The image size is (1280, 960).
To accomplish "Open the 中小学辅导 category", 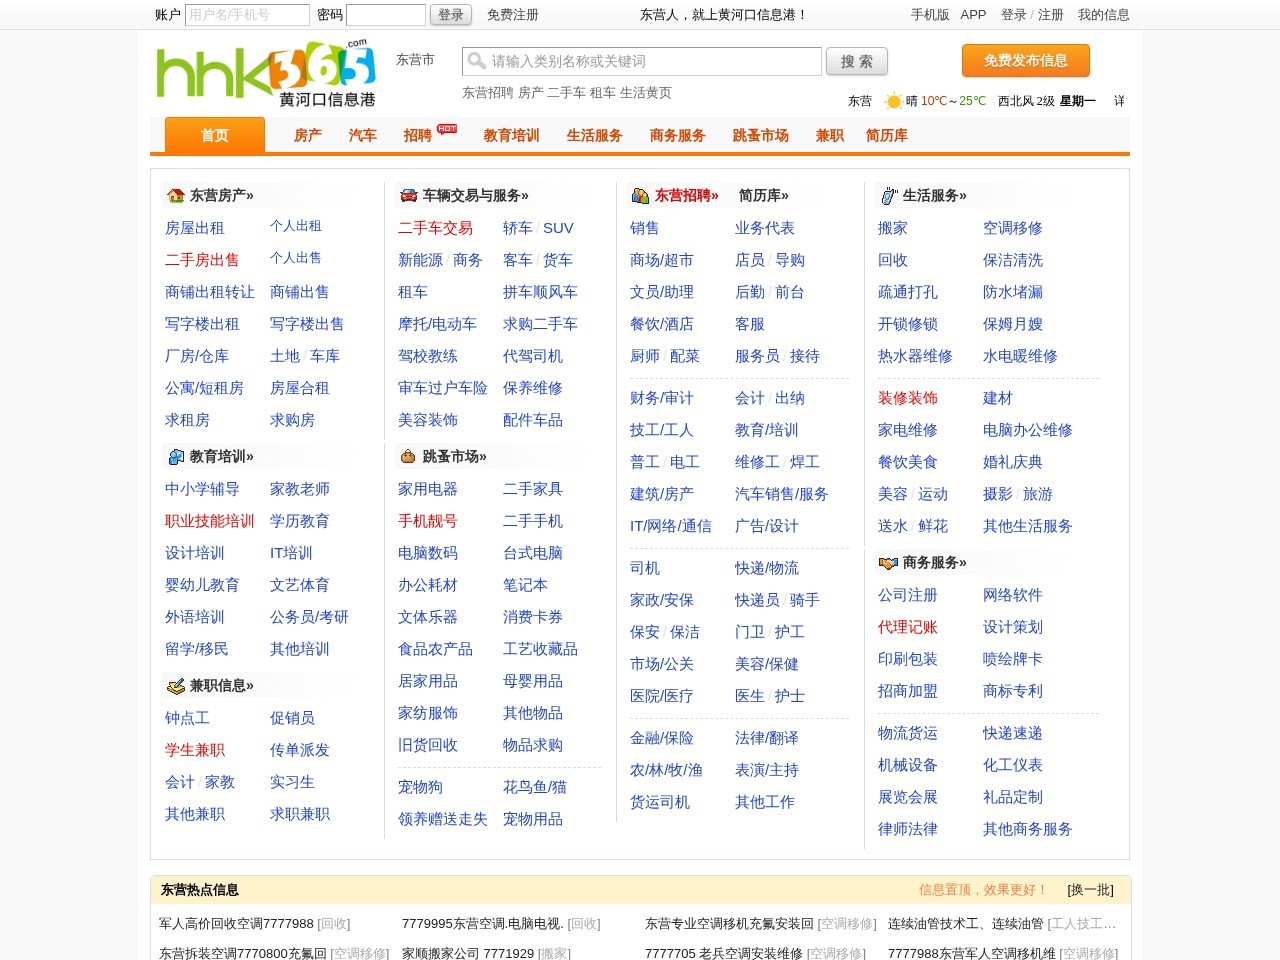I will click(x=202, y=489).
